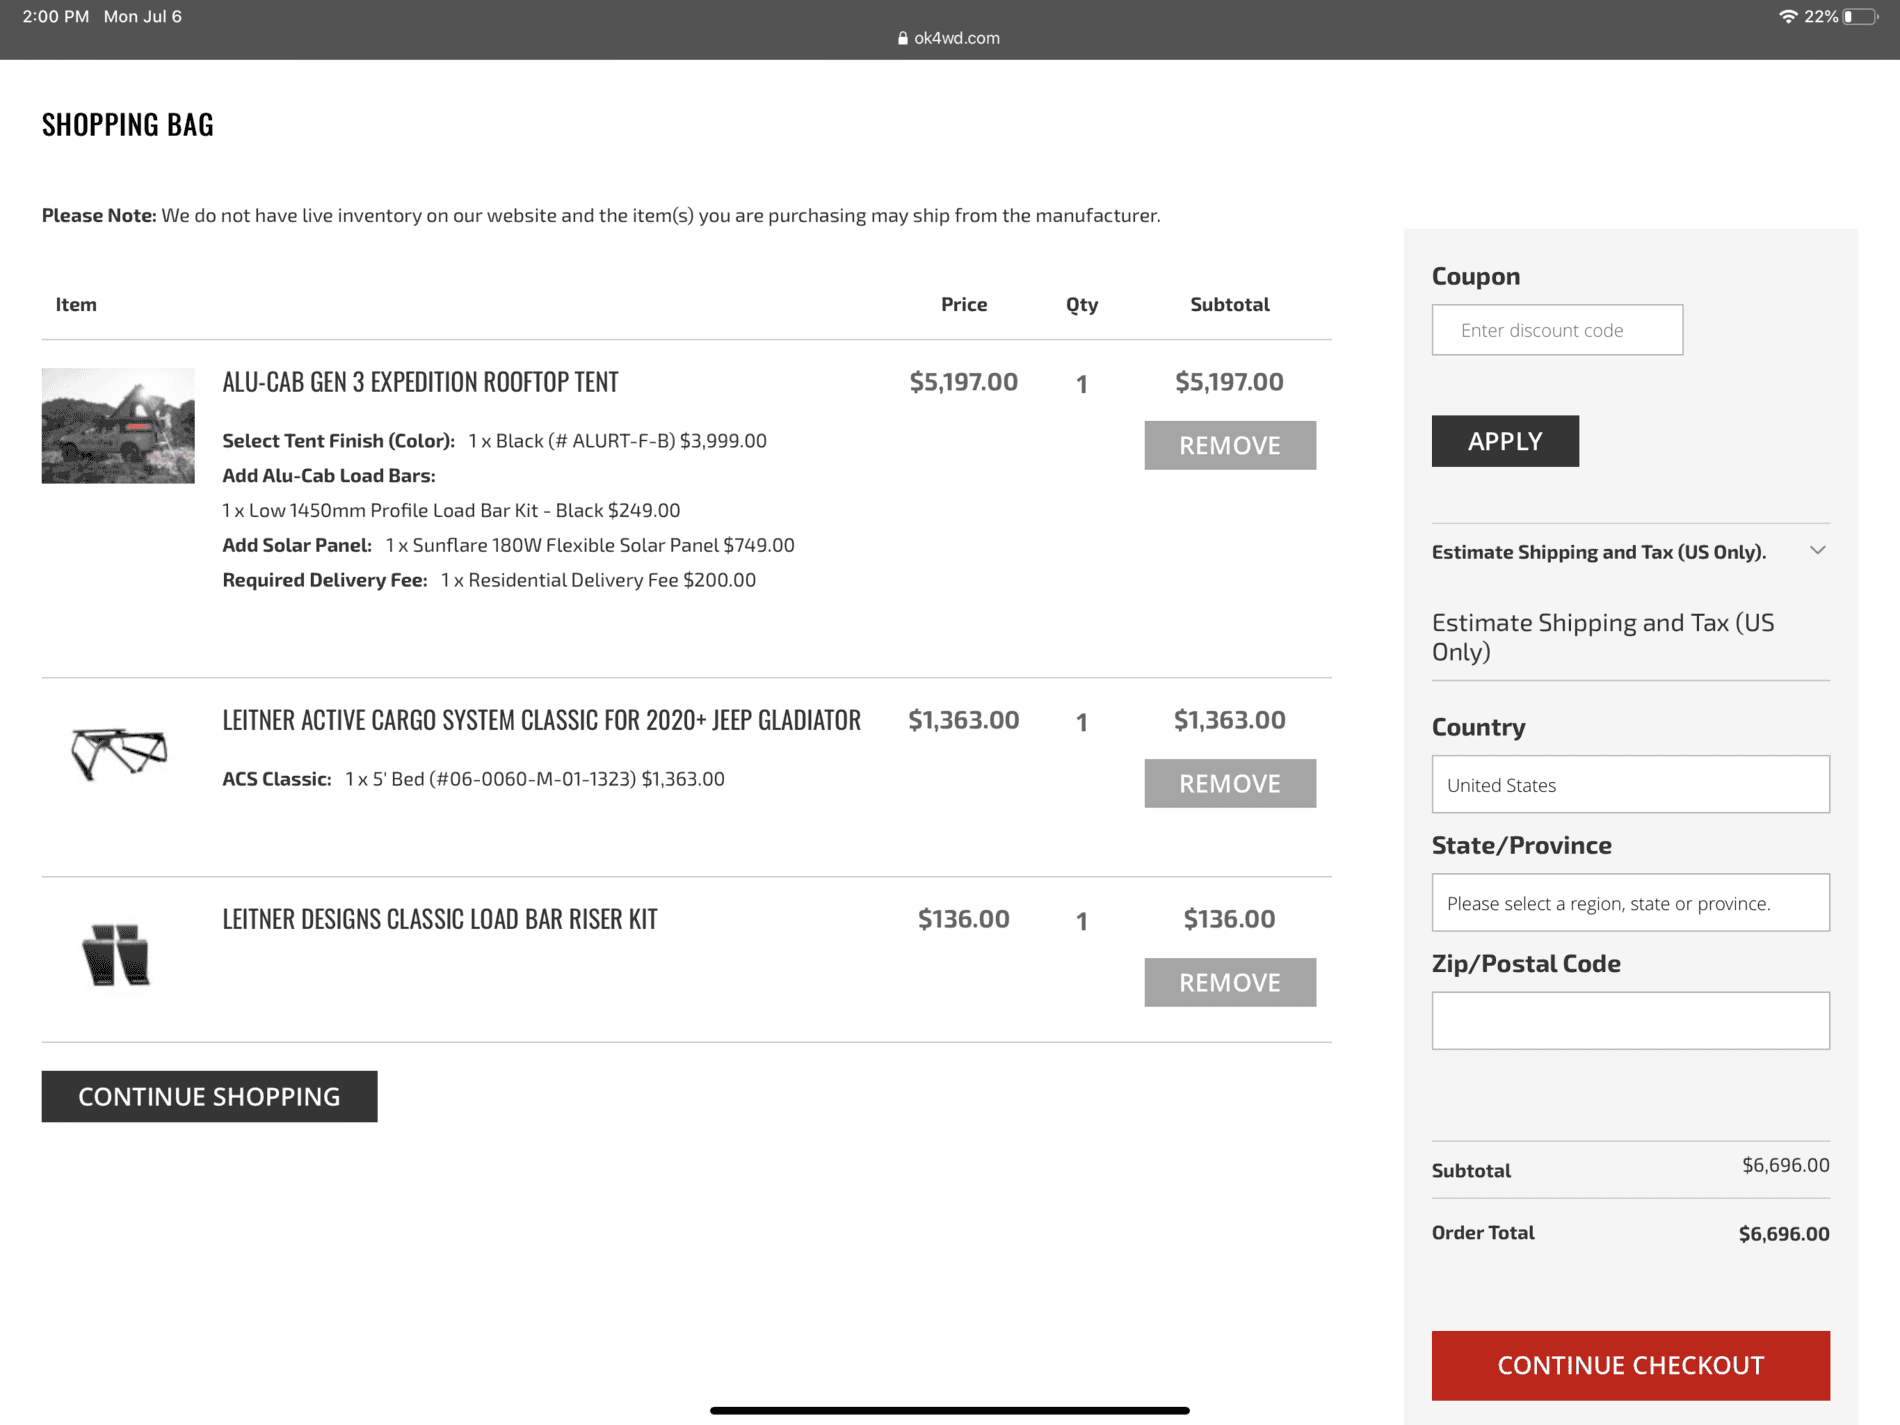This screenshot has width=1900, height=1425.
Task: Open Alu-Cab Gen 3 Expedition Rooftop Tent link
Action: coord(420,382)
